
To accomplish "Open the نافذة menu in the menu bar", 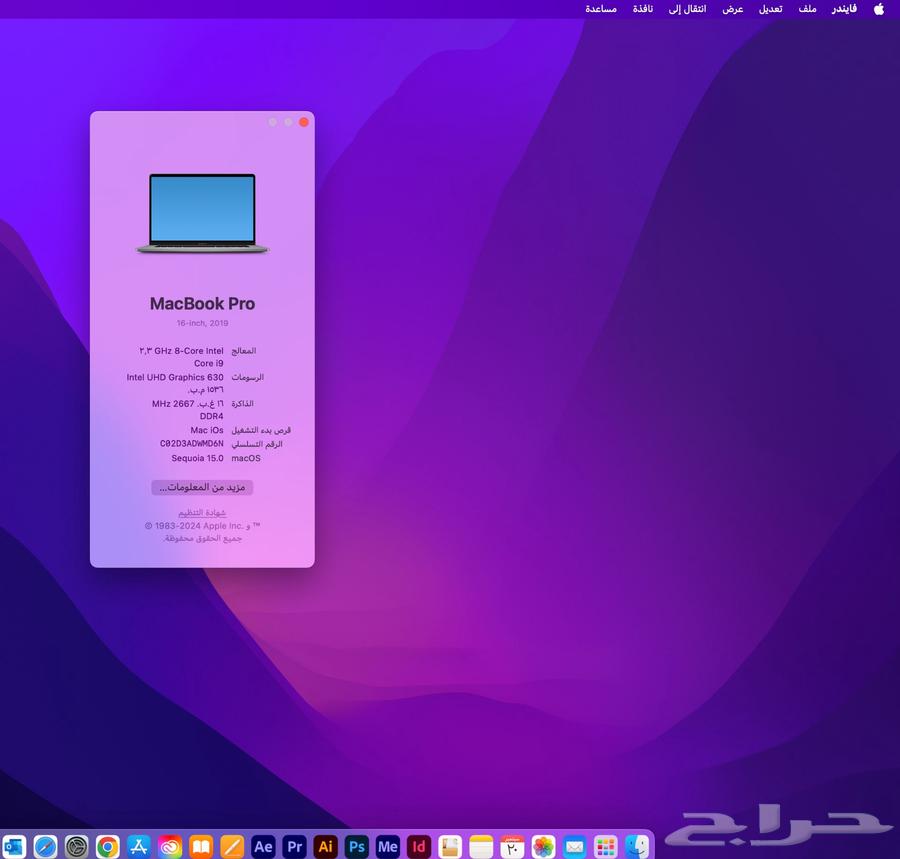I will [x=643, y=9].
